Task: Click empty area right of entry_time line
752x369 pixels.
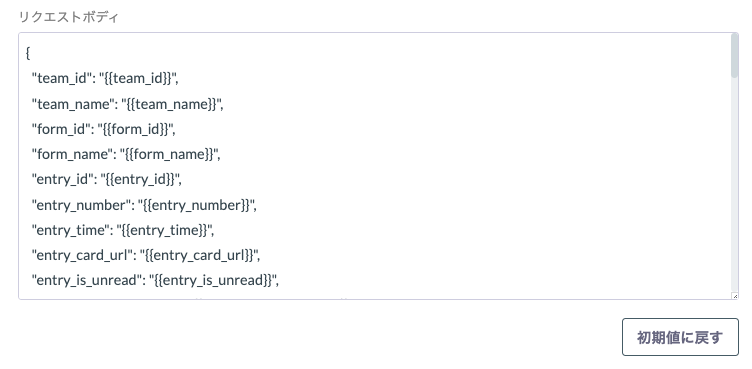Action: 470,230
